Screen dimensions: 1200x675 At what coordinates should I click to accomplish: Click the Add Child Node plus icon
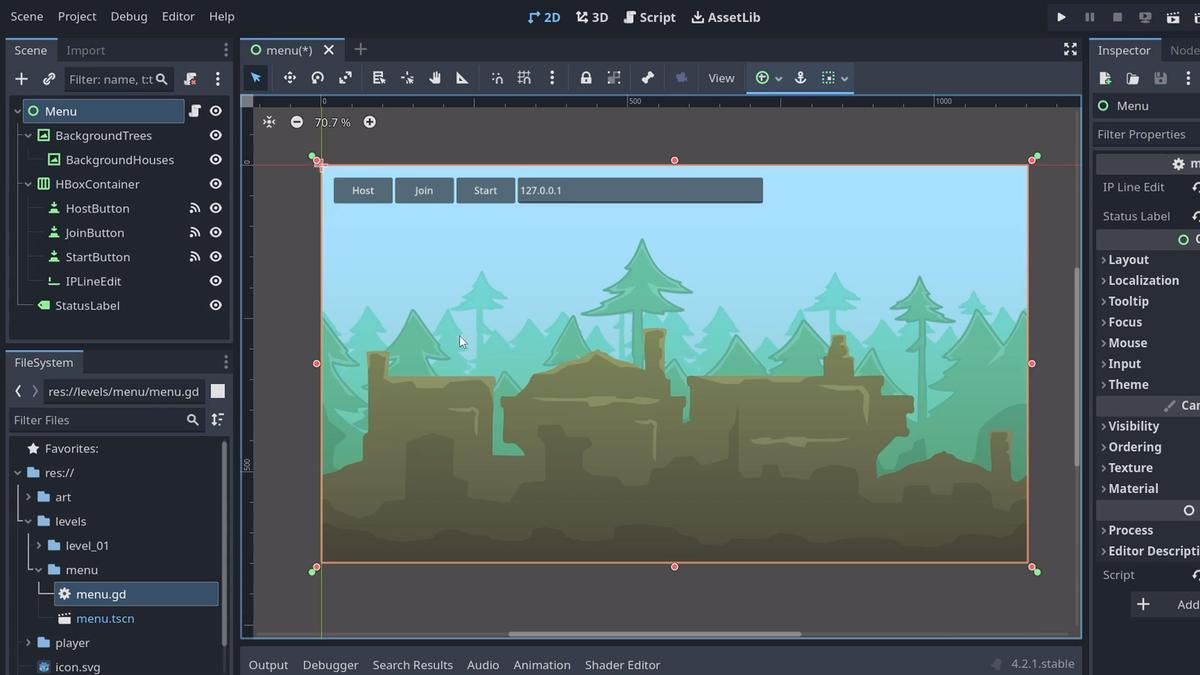click(x=21, y=79)
